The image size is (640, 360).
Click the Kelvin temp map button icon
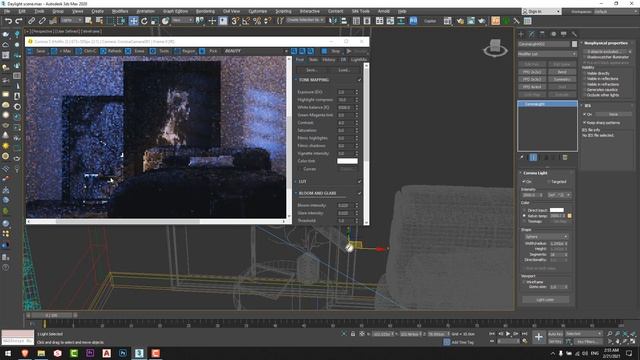(569, 216)
